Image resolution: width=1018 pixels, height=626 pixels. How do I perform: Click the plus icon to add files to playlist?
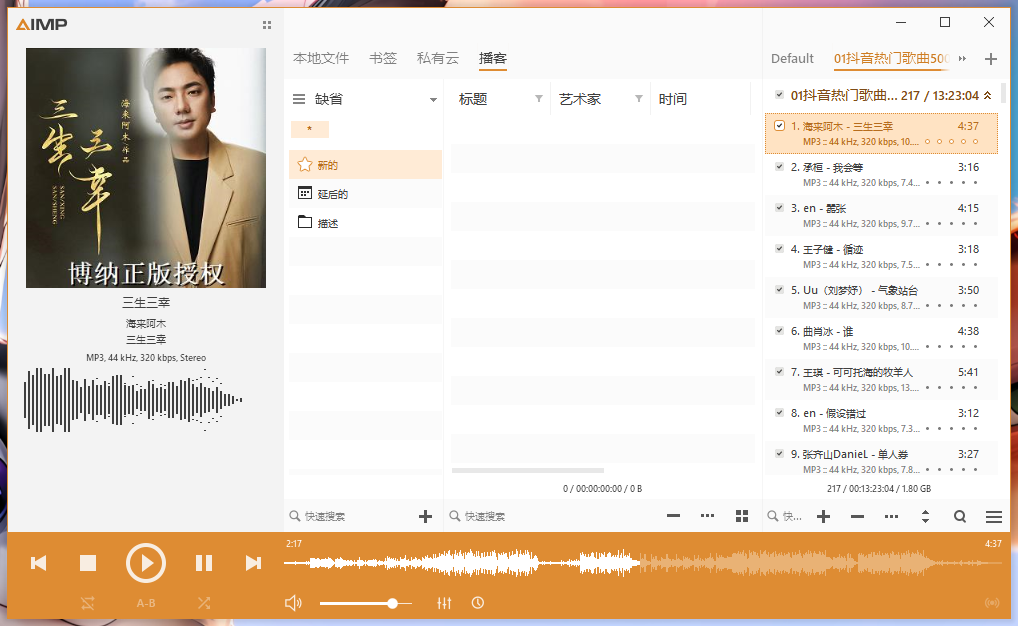822,516
